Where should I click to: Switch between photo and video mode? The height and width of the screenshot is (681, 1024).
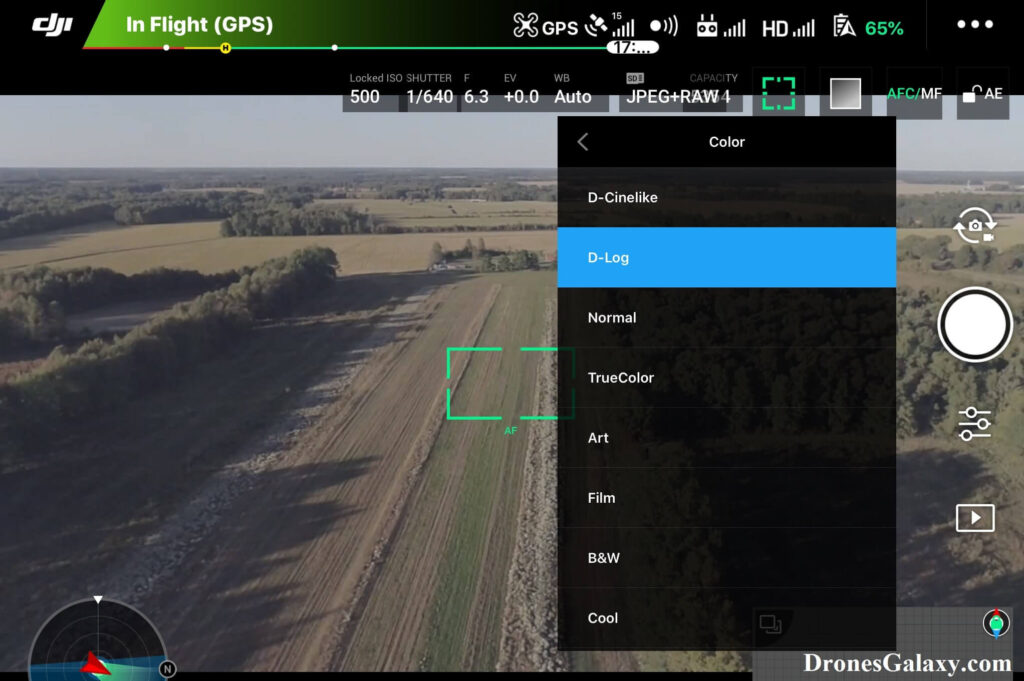point(974,226)
